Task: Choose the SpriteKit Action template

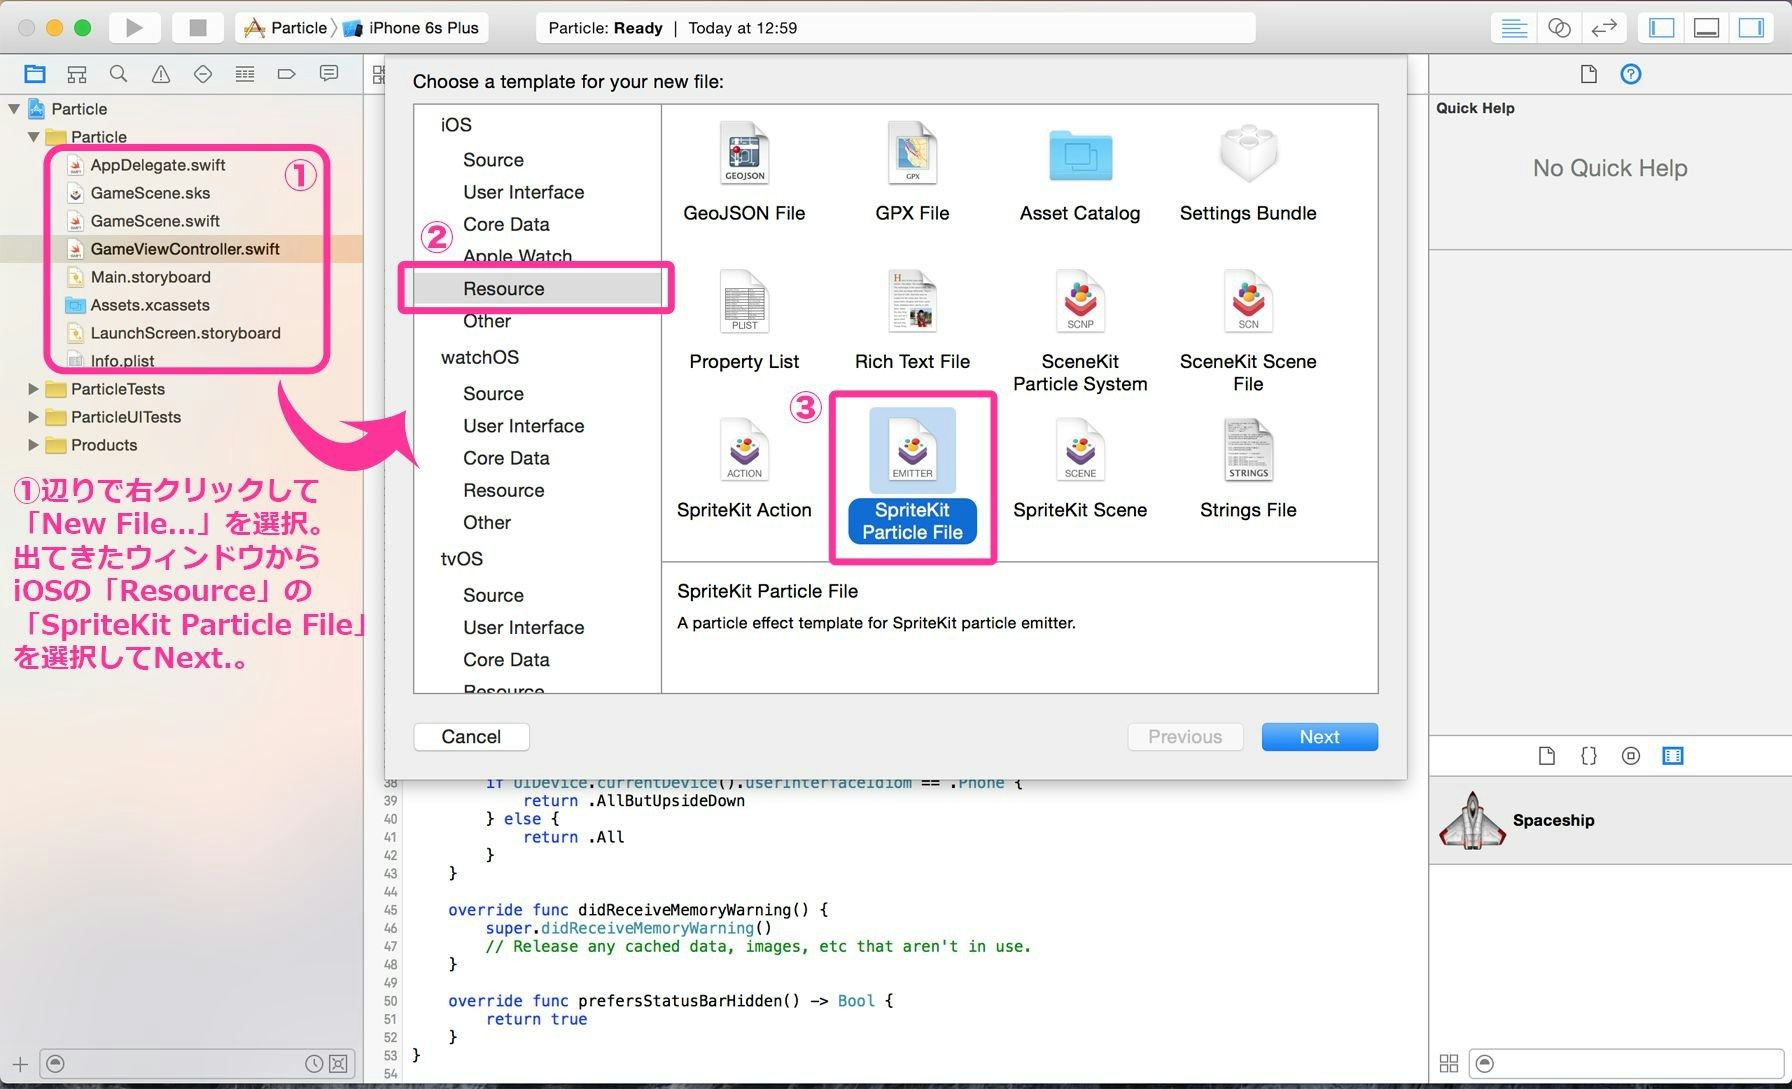Action: [744, 469]
